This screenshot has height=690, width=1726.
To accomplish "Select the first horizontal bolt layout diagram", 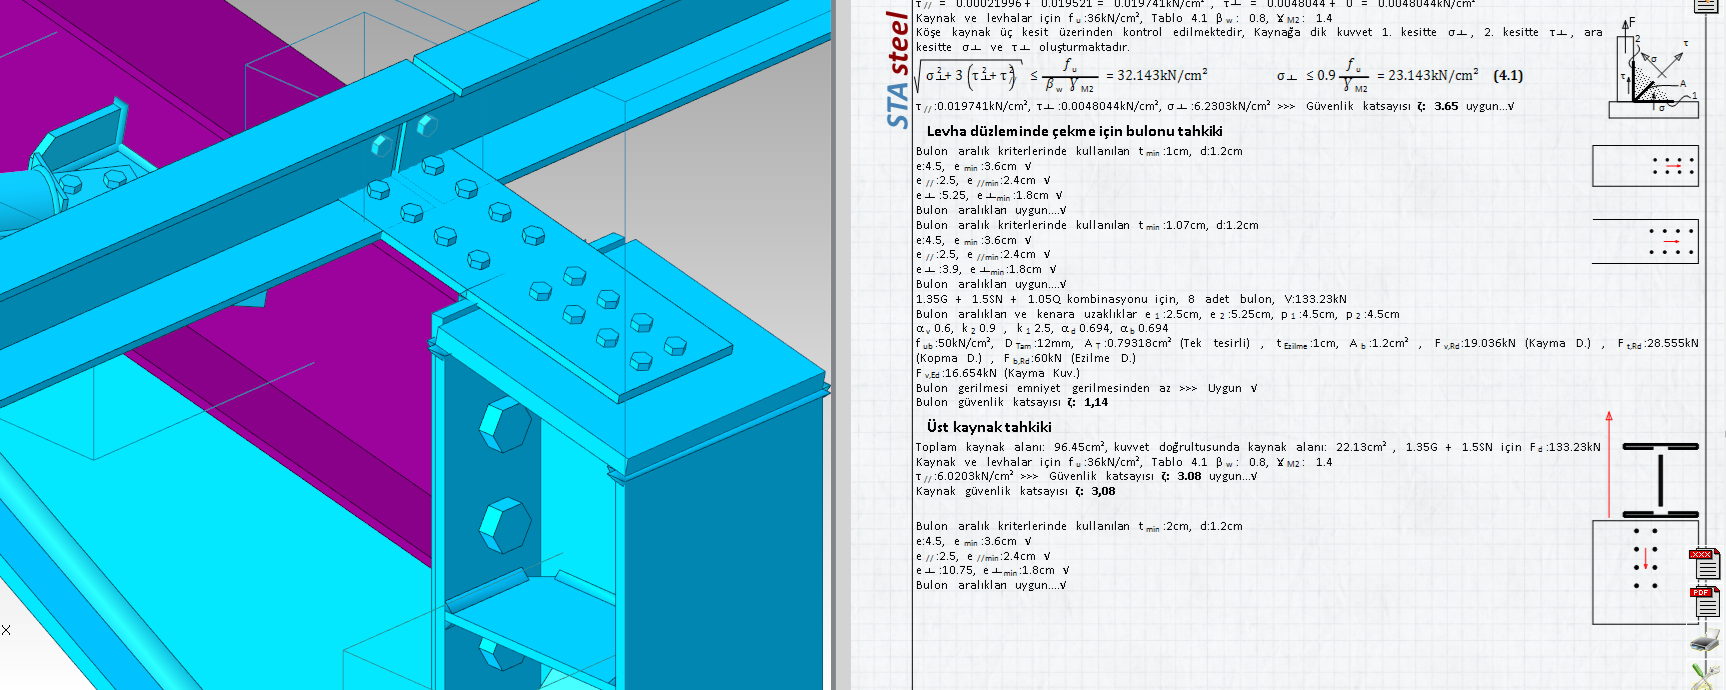I will pyautogui.click(x=1645, y=166).
